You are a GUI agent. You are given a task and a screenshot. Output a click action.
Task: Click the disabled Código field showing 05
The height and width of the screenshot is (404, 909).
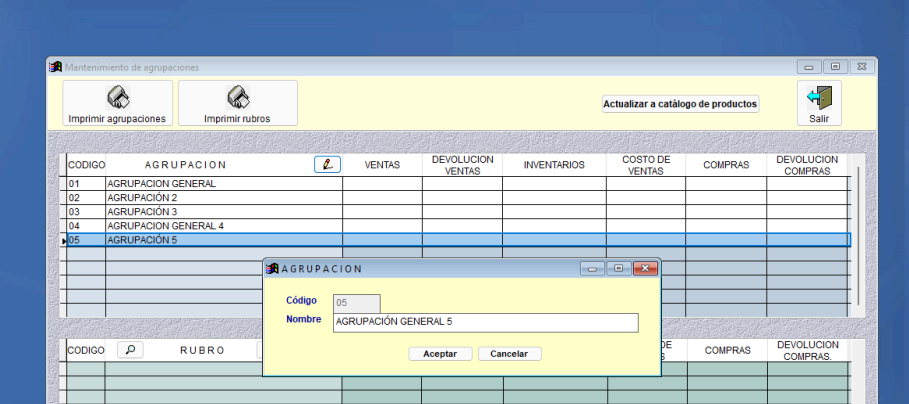click(x=357, y=303)
